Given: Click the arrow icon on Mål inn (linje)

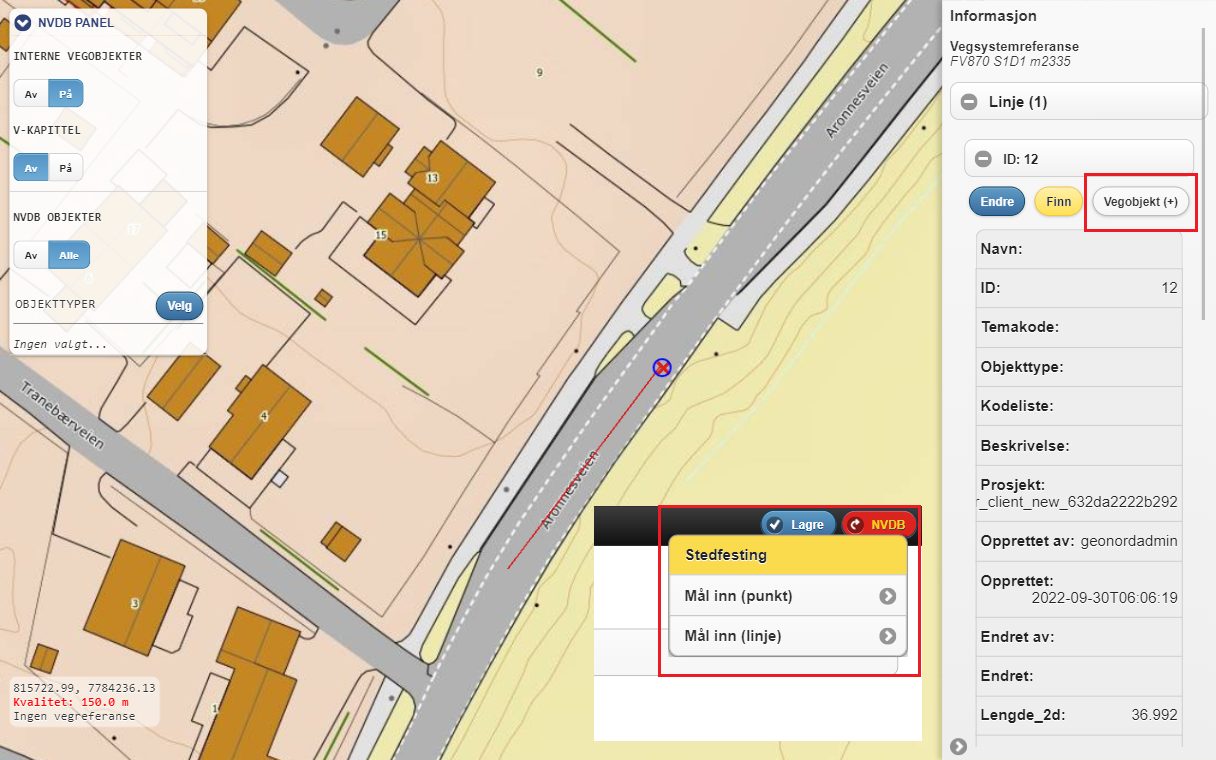Looking at the screenshot, I should [x=887, y=636].
